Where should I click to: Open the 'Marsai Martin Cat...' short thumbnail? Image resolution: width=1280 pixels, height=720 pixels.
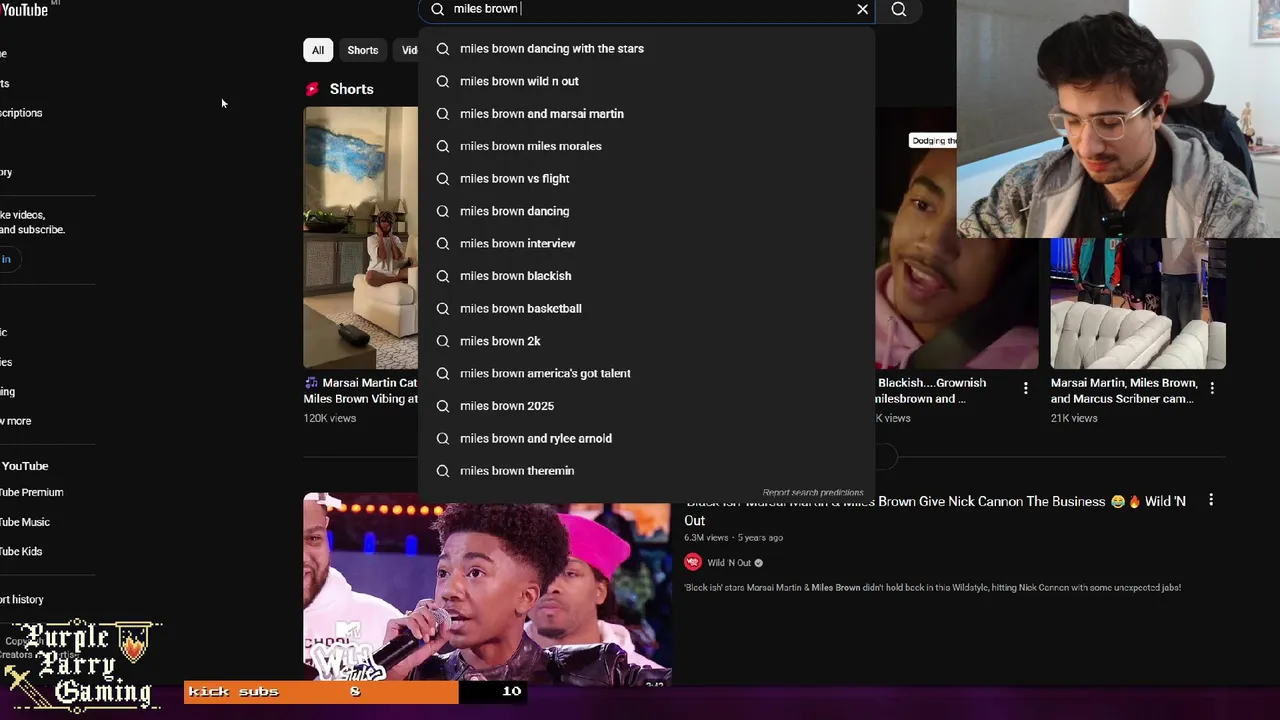(x=361, y=238)
